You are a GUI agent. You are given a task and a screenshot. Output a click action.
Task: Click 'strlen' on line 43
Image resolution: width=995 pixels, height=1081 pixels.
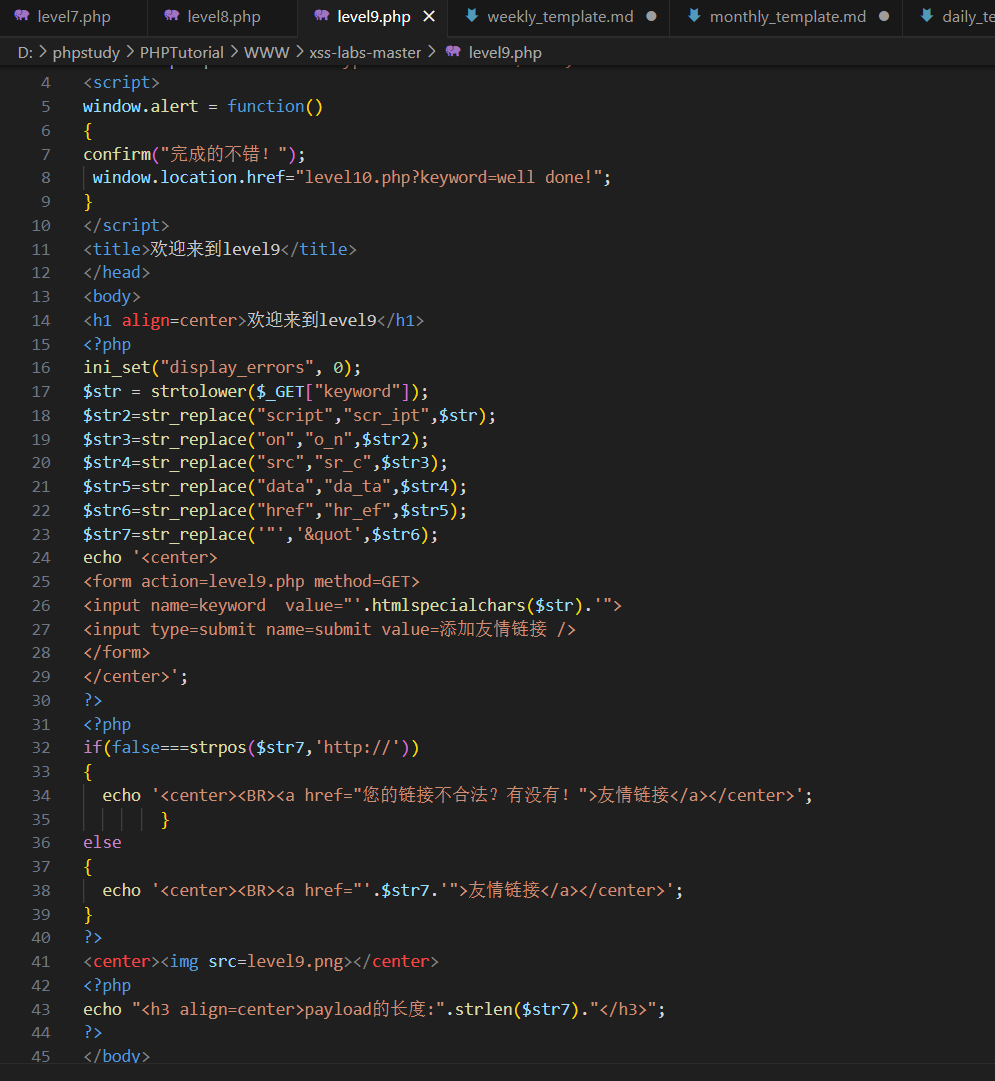[x=483, y=1009]
